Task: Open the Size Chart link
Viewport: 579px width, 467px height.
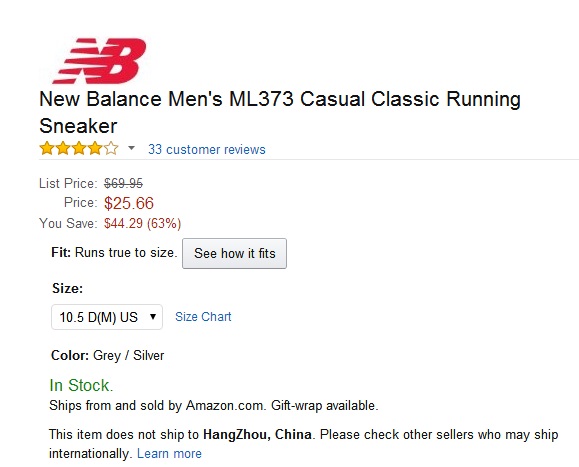Action: (x=203, y=316)
